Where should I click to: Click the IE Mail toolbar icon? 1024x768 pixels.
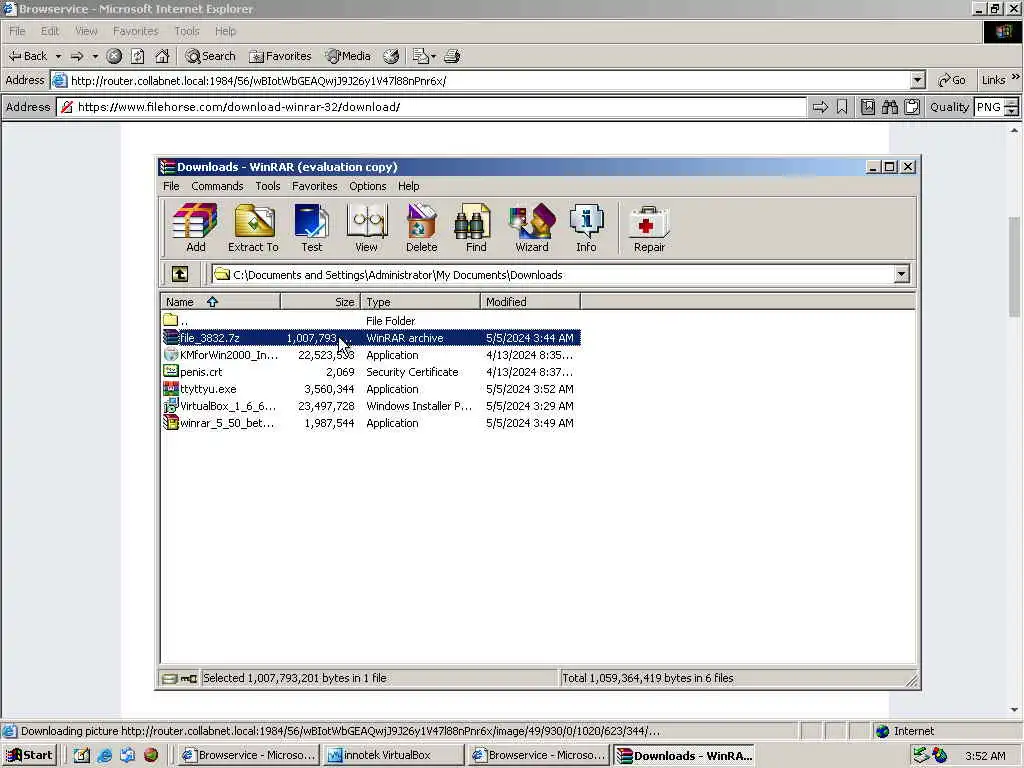point(420,56)
